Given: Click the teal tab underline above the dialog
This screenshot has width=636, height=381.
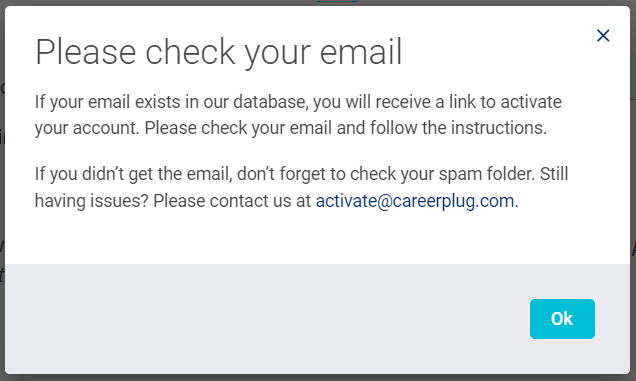Looking at the screenshot, I should coord(337,1).
